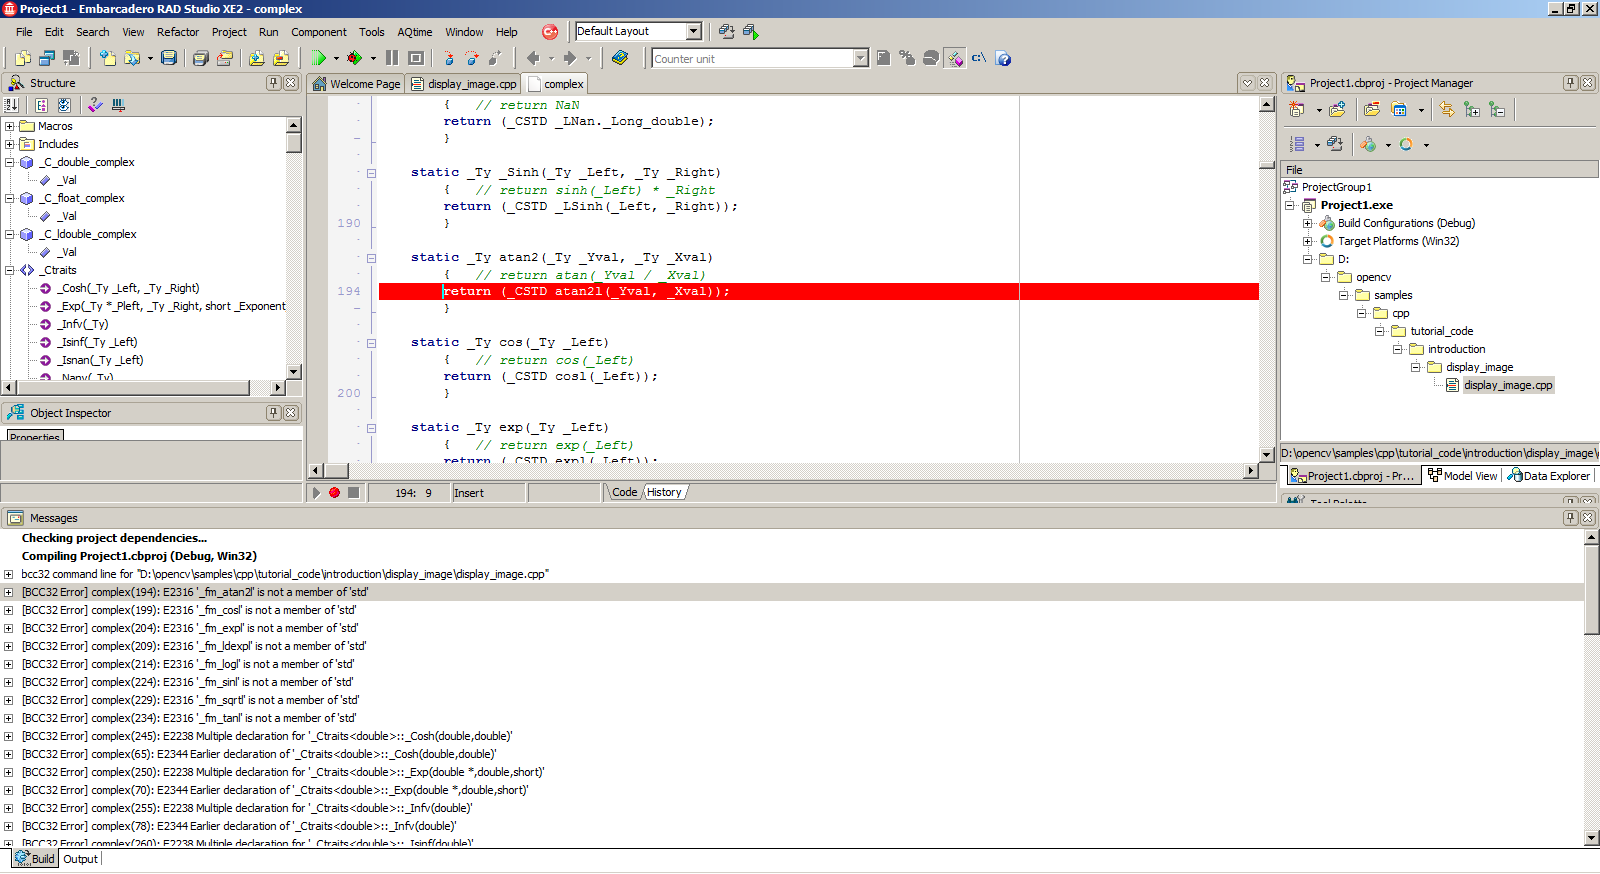Screen dimensions: 1600x874
Task: Toggle the Insert mode indicator
Action: (488, 493)
